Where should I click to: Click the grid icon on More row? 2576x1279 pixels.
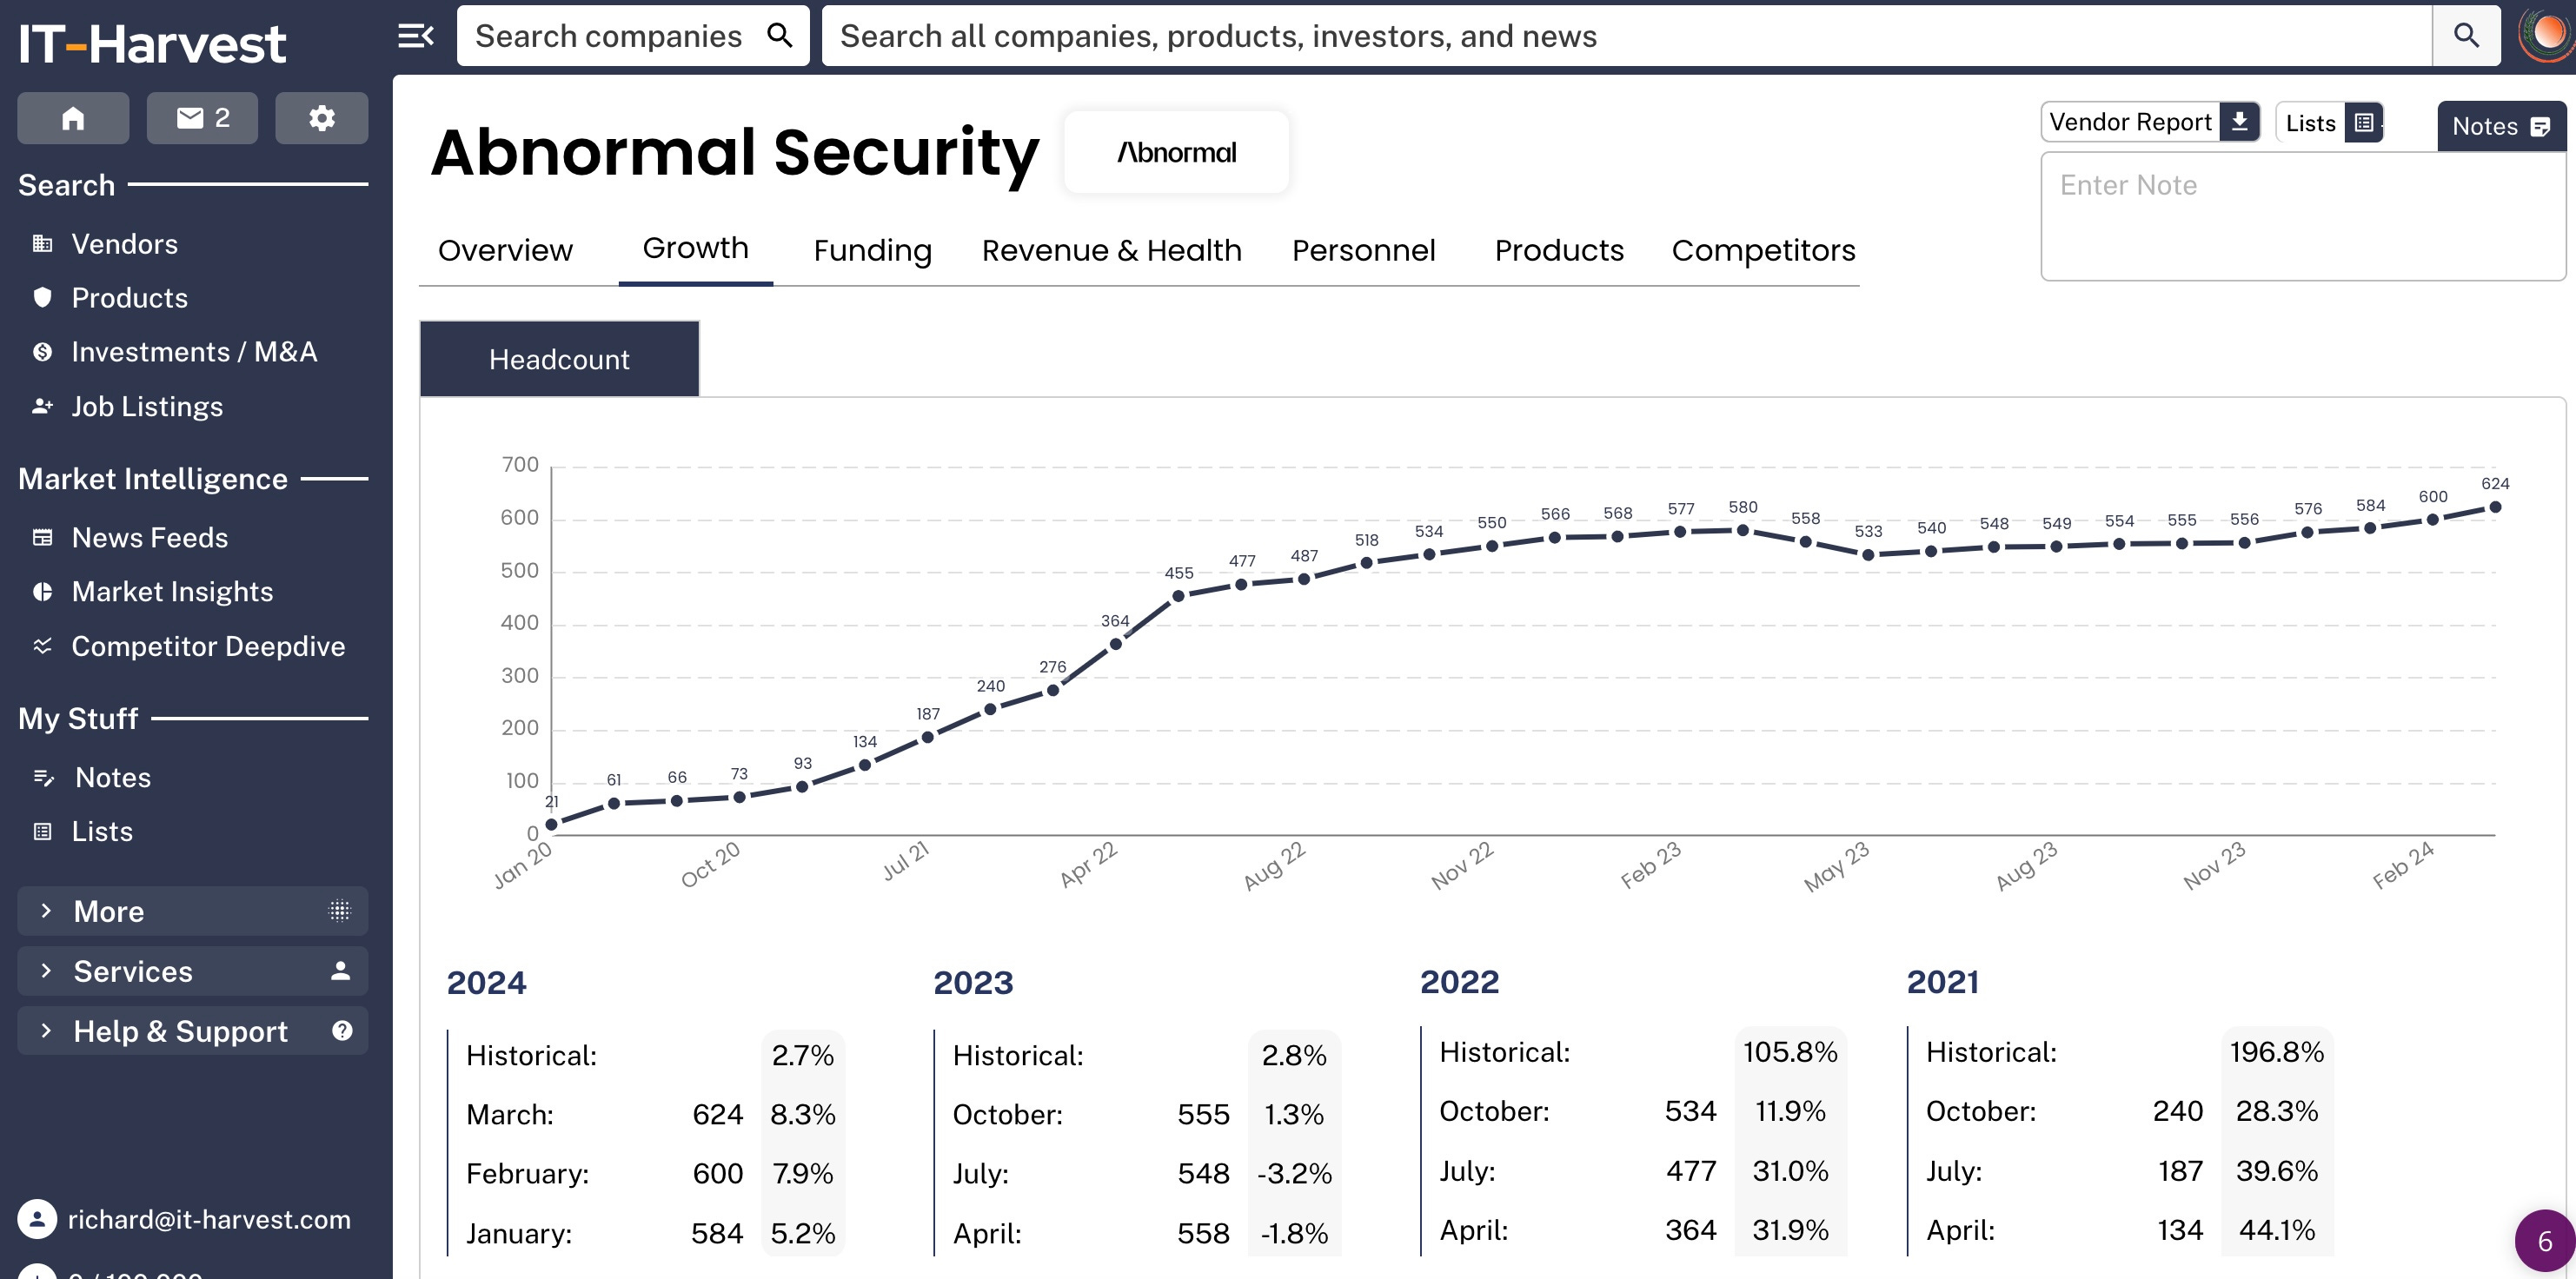(x=340, y=911)
